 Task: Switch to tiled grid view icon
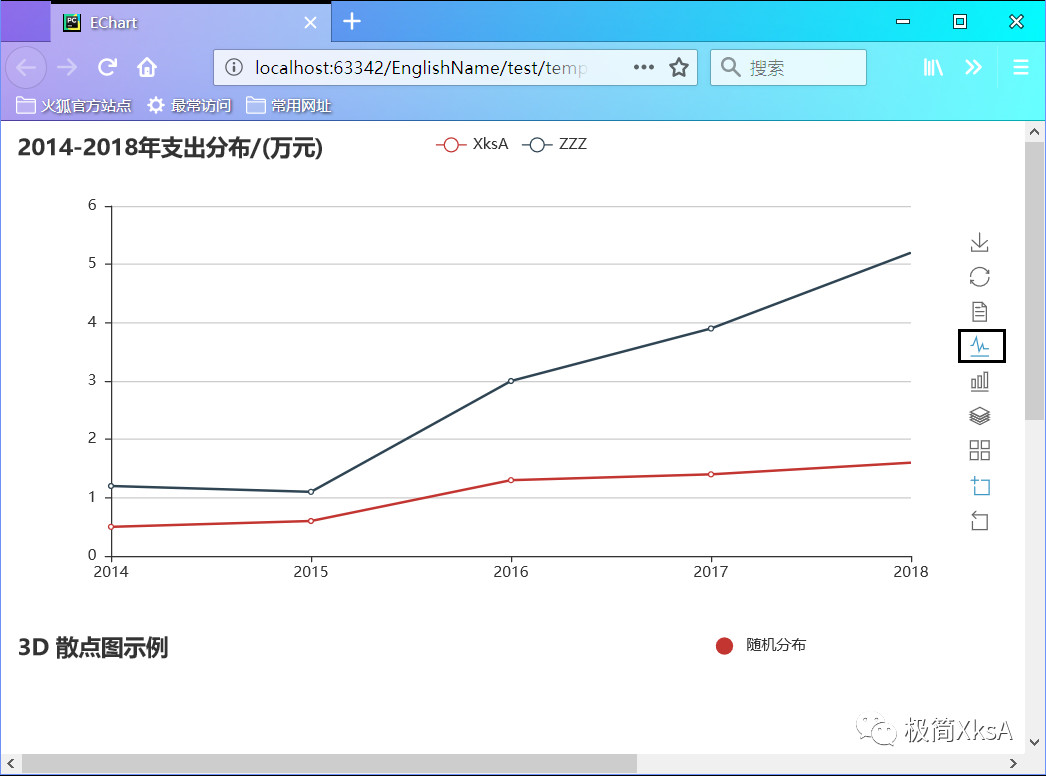pos(979,450)
